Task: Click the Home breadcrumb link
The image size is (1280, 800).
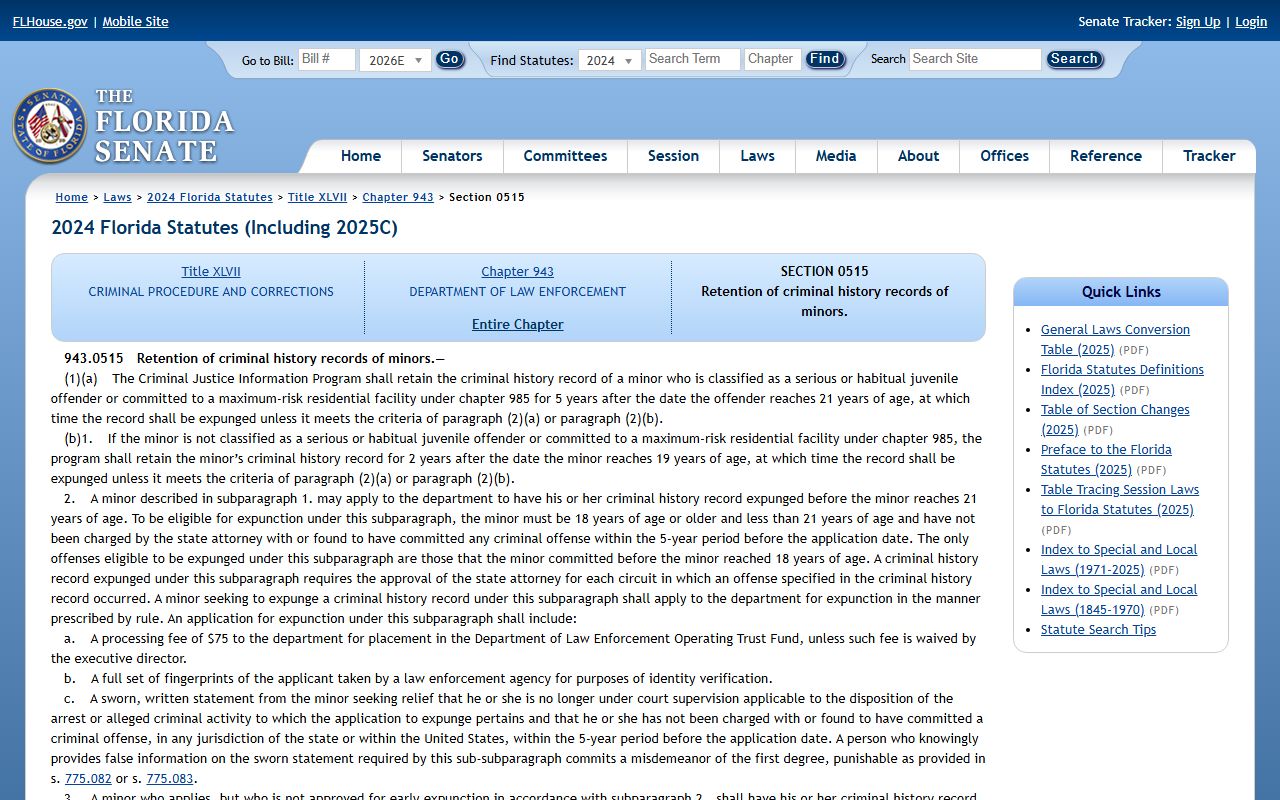Action: point(72,197)
